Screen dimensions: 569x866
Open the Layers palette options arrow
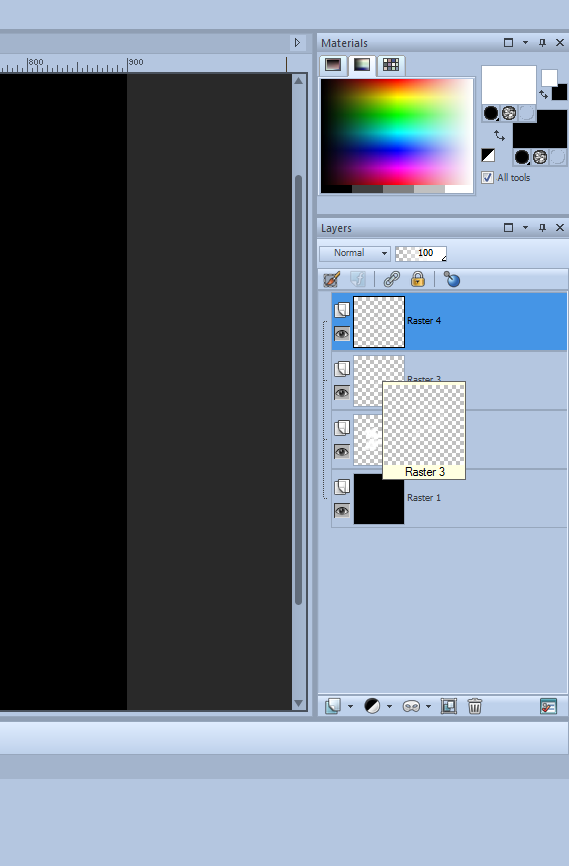pyautogui.click(x=525, y=228)
